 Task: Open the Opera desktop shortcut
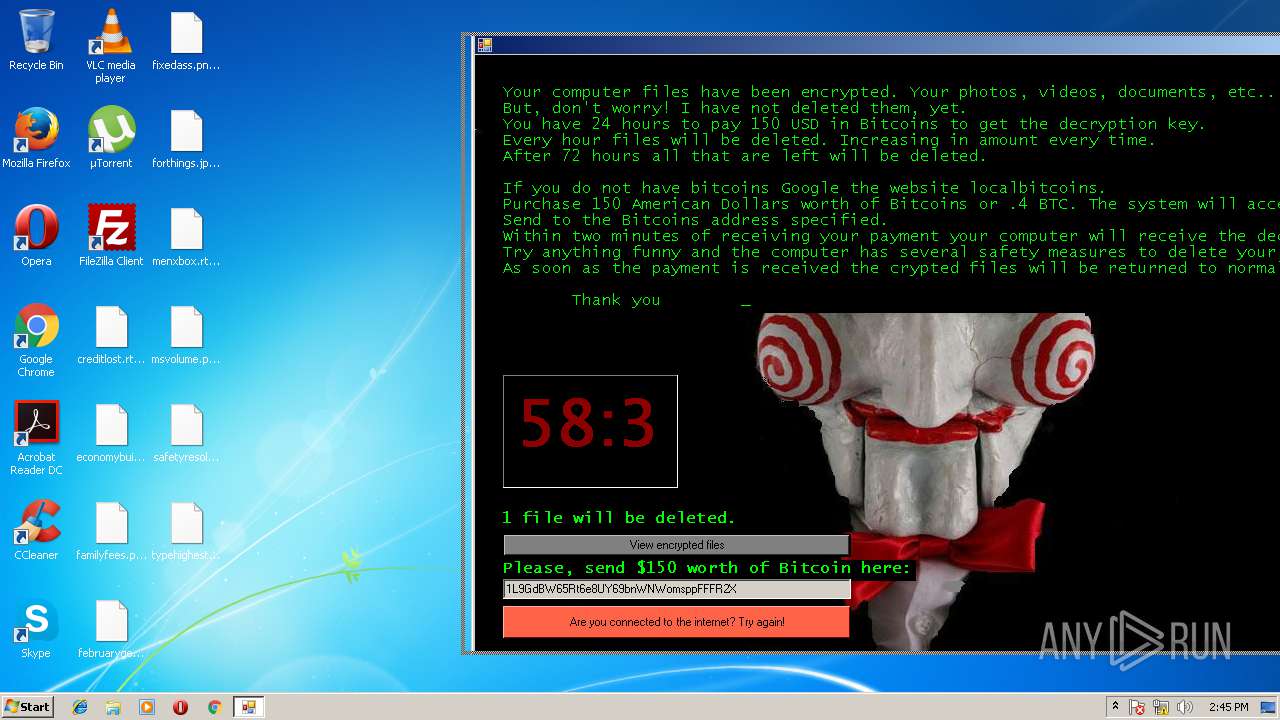coord(36,236)
